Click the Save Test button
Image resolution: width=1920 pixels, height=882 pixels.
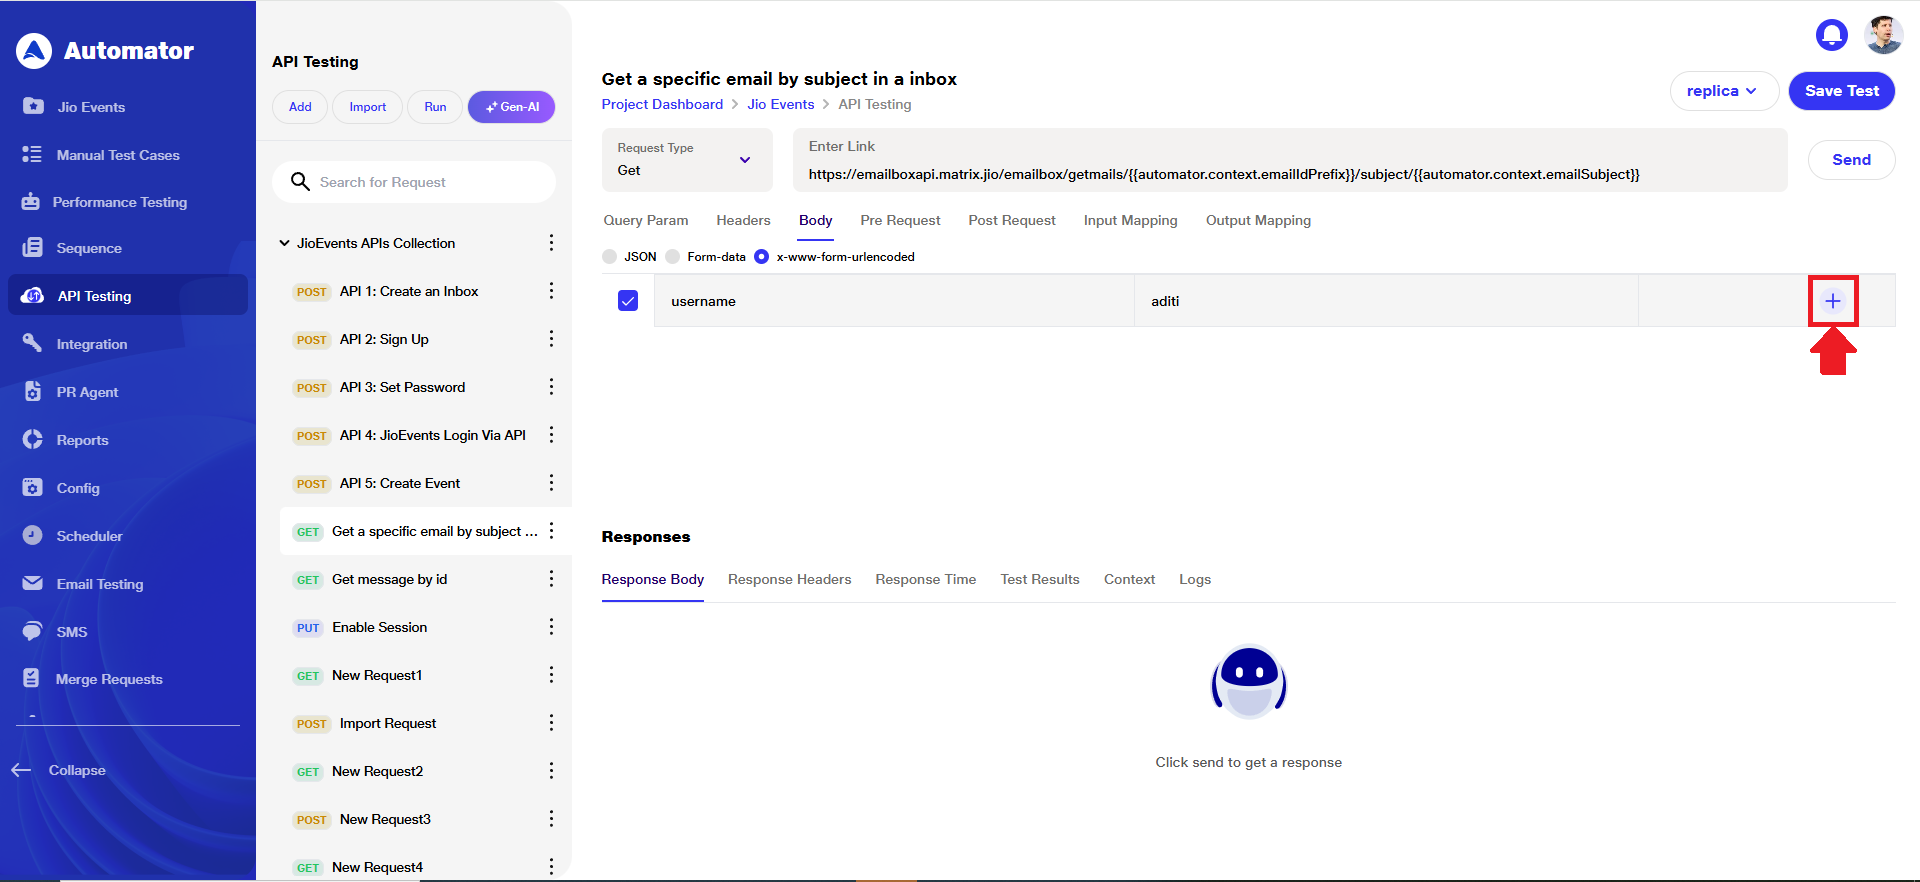[1841, 91]
